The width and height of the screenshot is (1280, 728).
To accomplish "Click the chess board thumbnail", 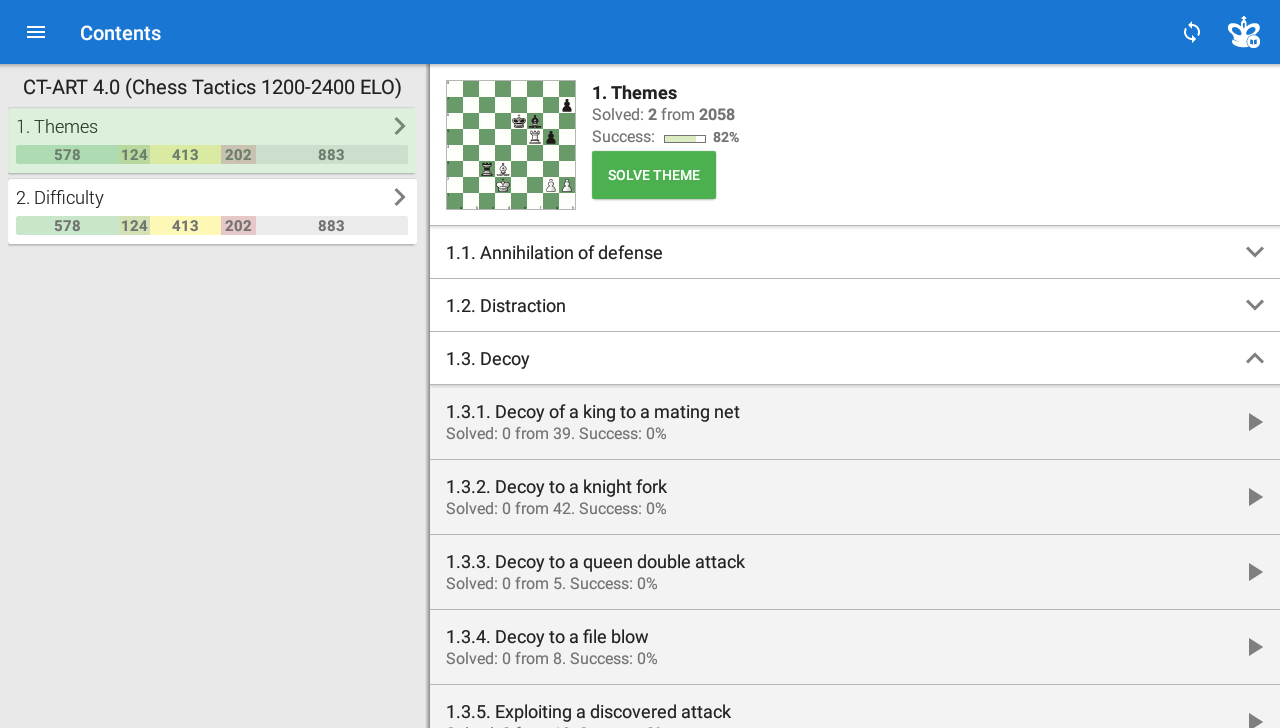I will coord(511,145).
